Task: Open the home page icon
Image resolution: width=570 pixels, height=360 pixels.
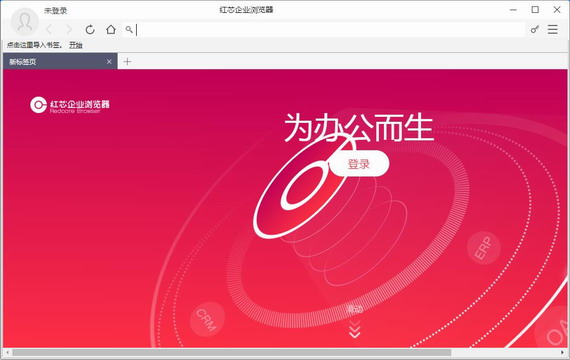Action: (111, 29)
